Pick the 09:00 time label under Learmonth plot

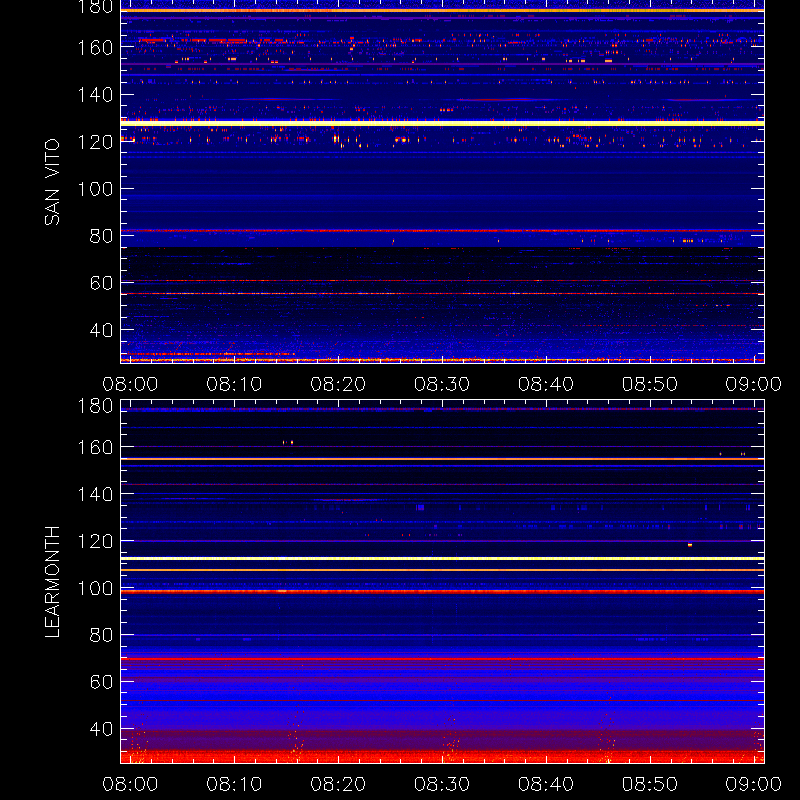coord(754,784)
